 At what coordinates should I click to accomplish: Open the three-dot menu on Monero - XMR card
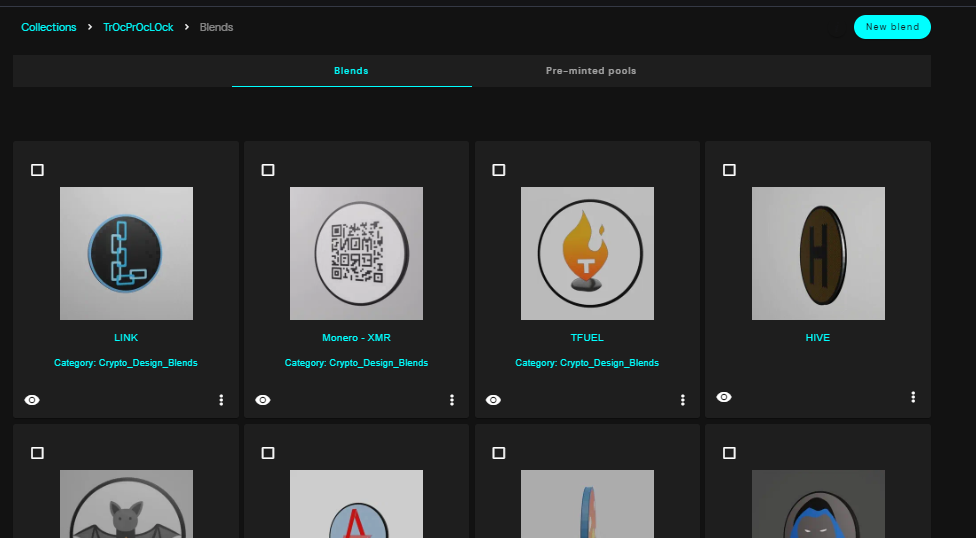(452, 400)
